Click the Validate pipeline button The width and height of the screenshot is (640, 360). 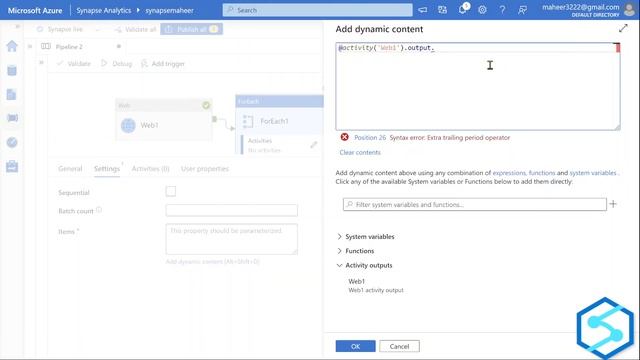point(74,64)
